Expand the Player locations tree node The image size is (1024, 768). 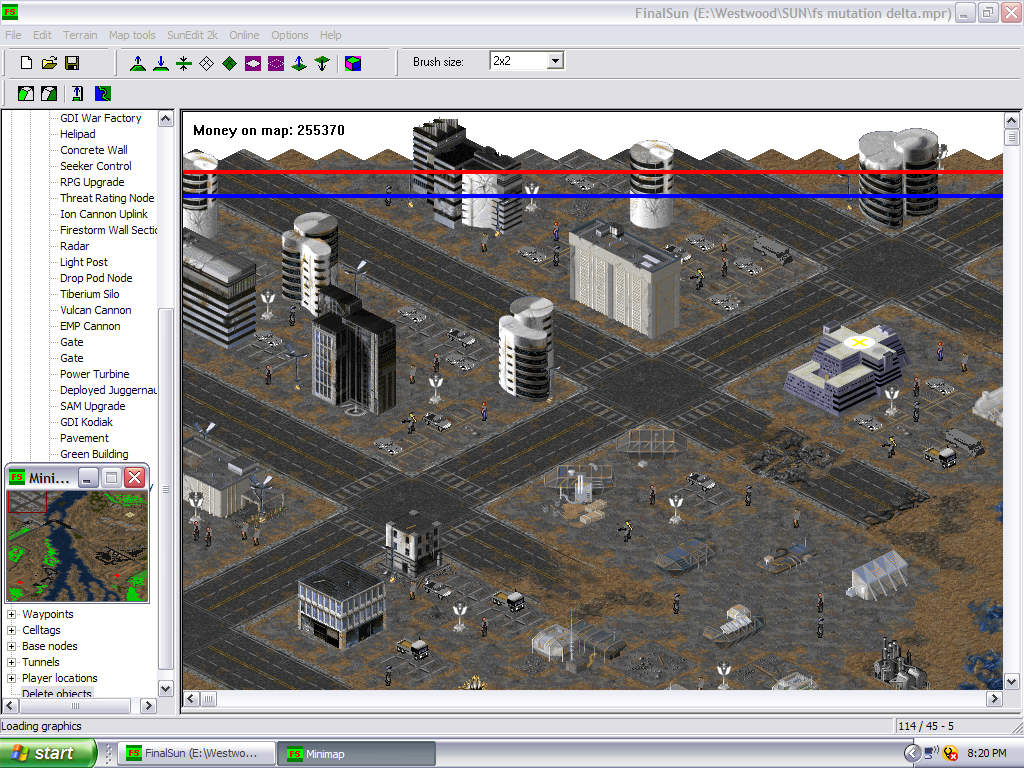point(11,678)
